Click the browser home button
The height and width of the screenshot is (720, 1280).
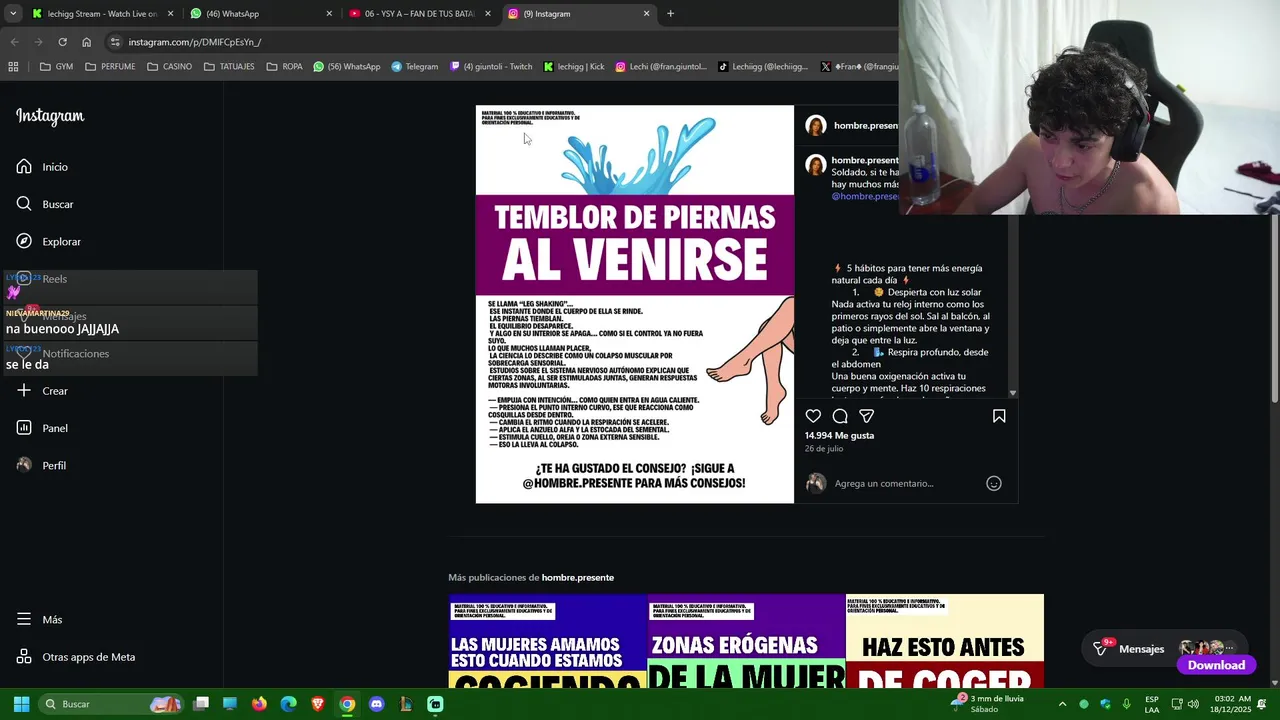(86, 42)
